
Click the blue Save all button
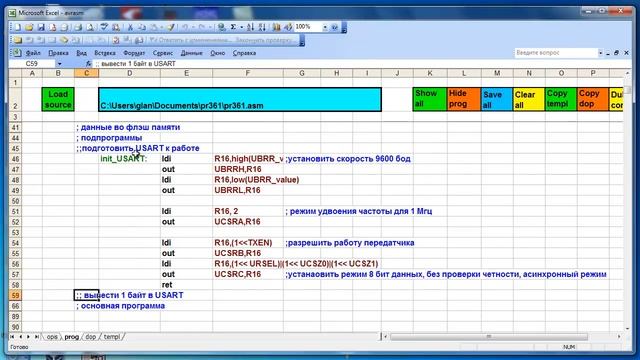[497, 99]
